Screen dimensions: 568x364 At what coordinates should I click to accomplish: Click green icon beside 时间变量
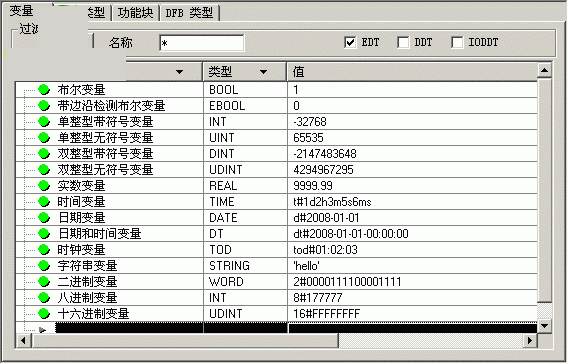pos(44,201)
